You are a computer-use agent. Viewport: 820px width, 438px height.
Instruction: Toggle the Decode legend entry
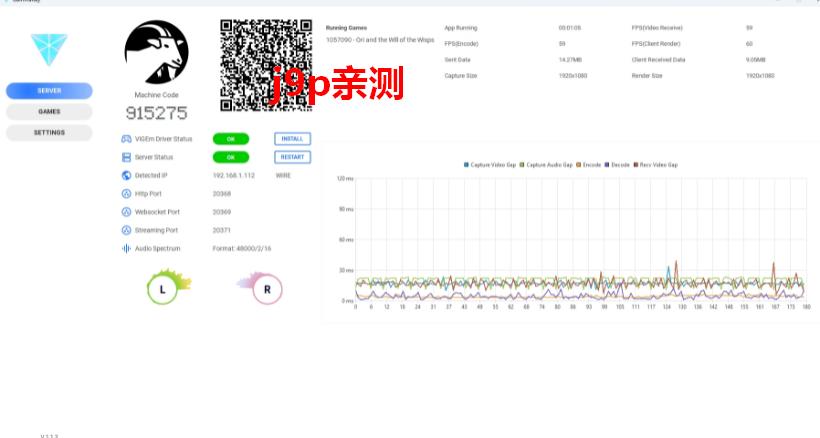click(x=619, y=164)
